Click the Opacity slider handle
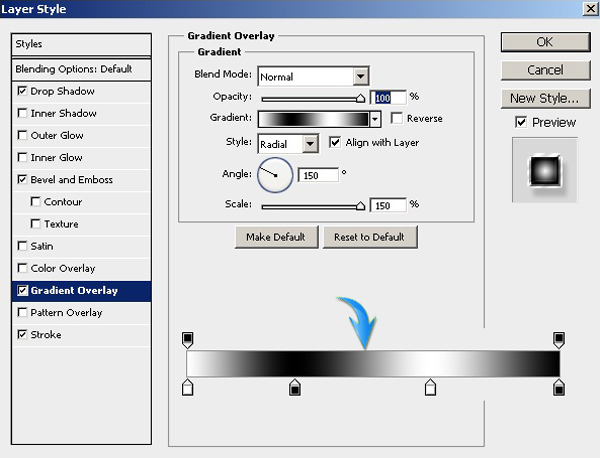 361,98
